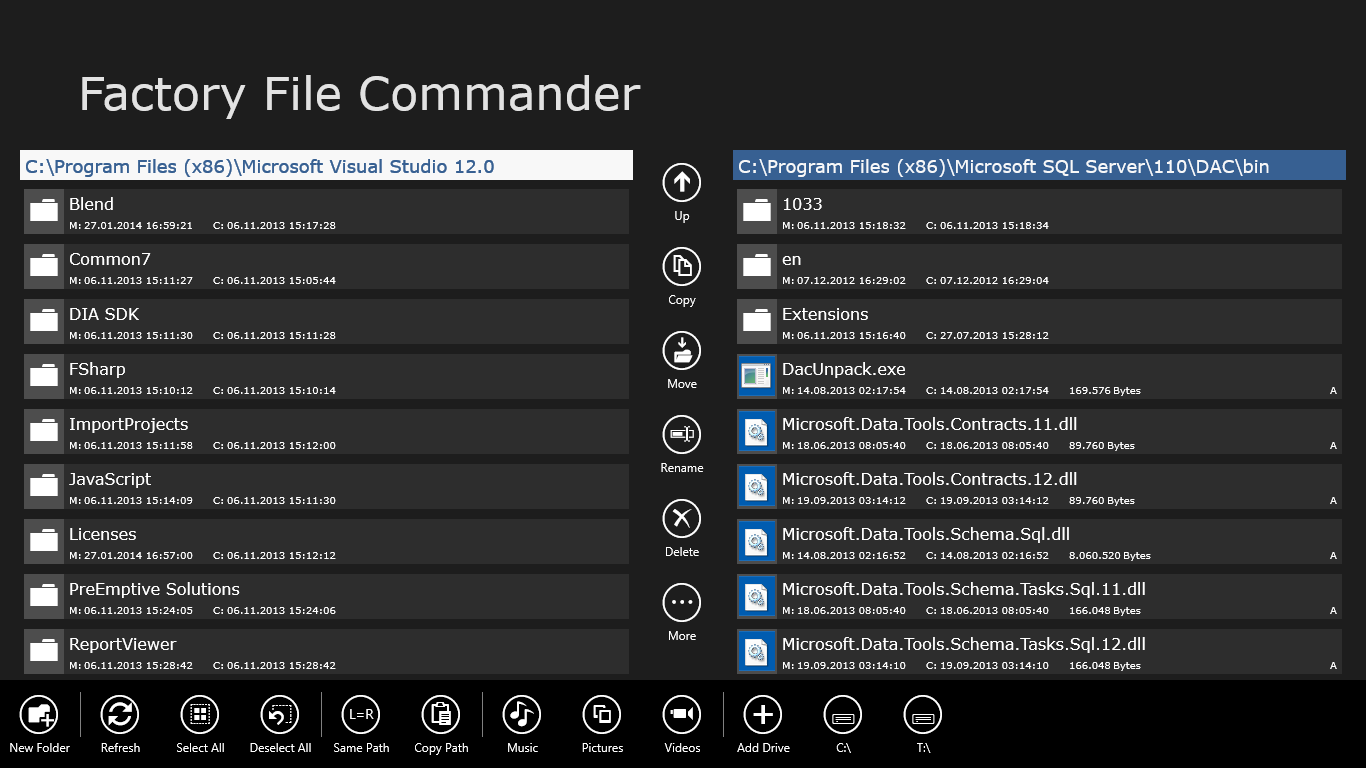Click the Deselect All icon

coord(280,715)
